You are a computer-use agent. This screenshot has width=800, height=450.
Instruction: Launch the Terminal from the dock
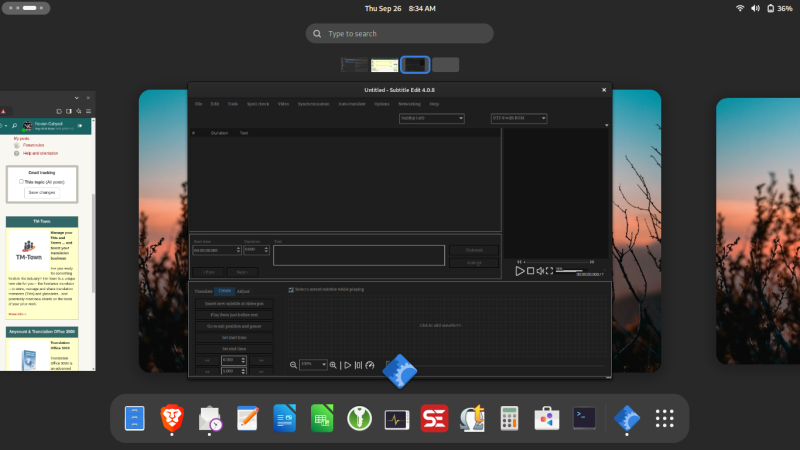584,418
